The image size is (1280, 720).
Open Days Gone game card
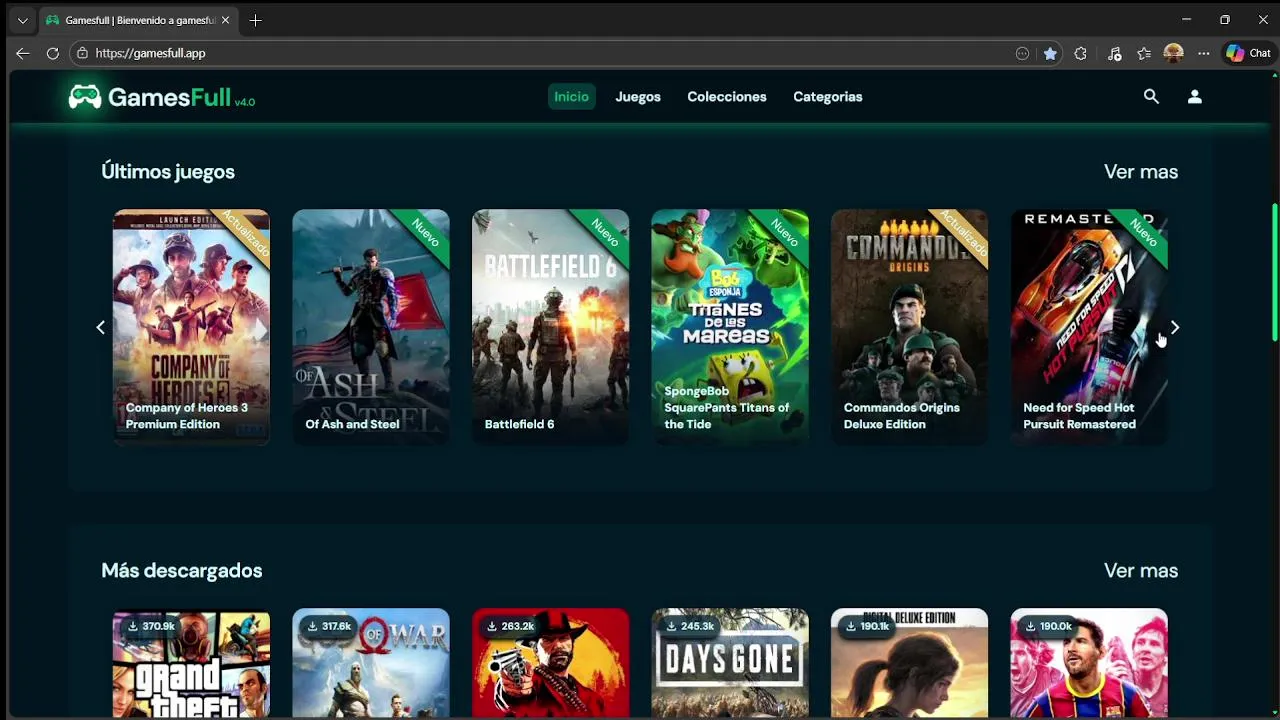pyautogui.click(x=730, y=664)
